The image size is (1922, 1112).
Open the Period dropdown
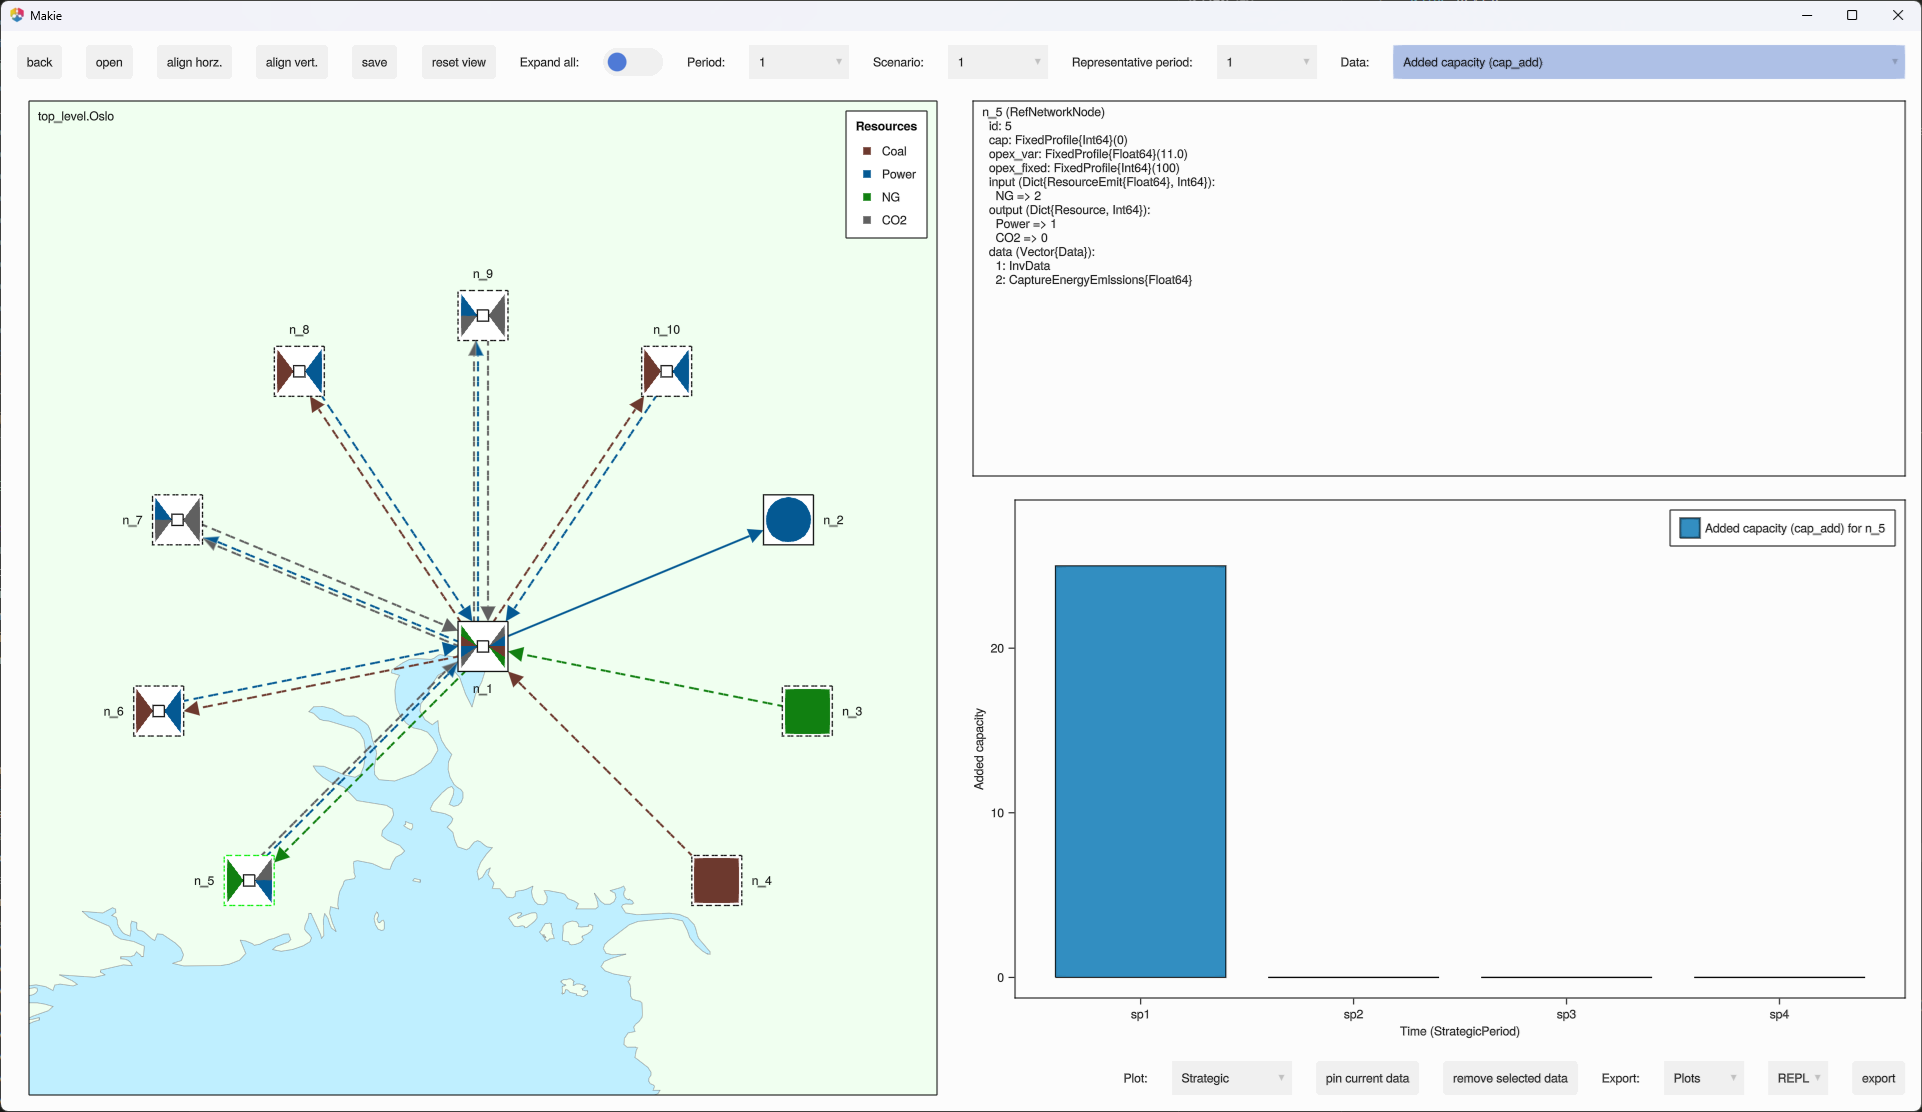[798, 62]
